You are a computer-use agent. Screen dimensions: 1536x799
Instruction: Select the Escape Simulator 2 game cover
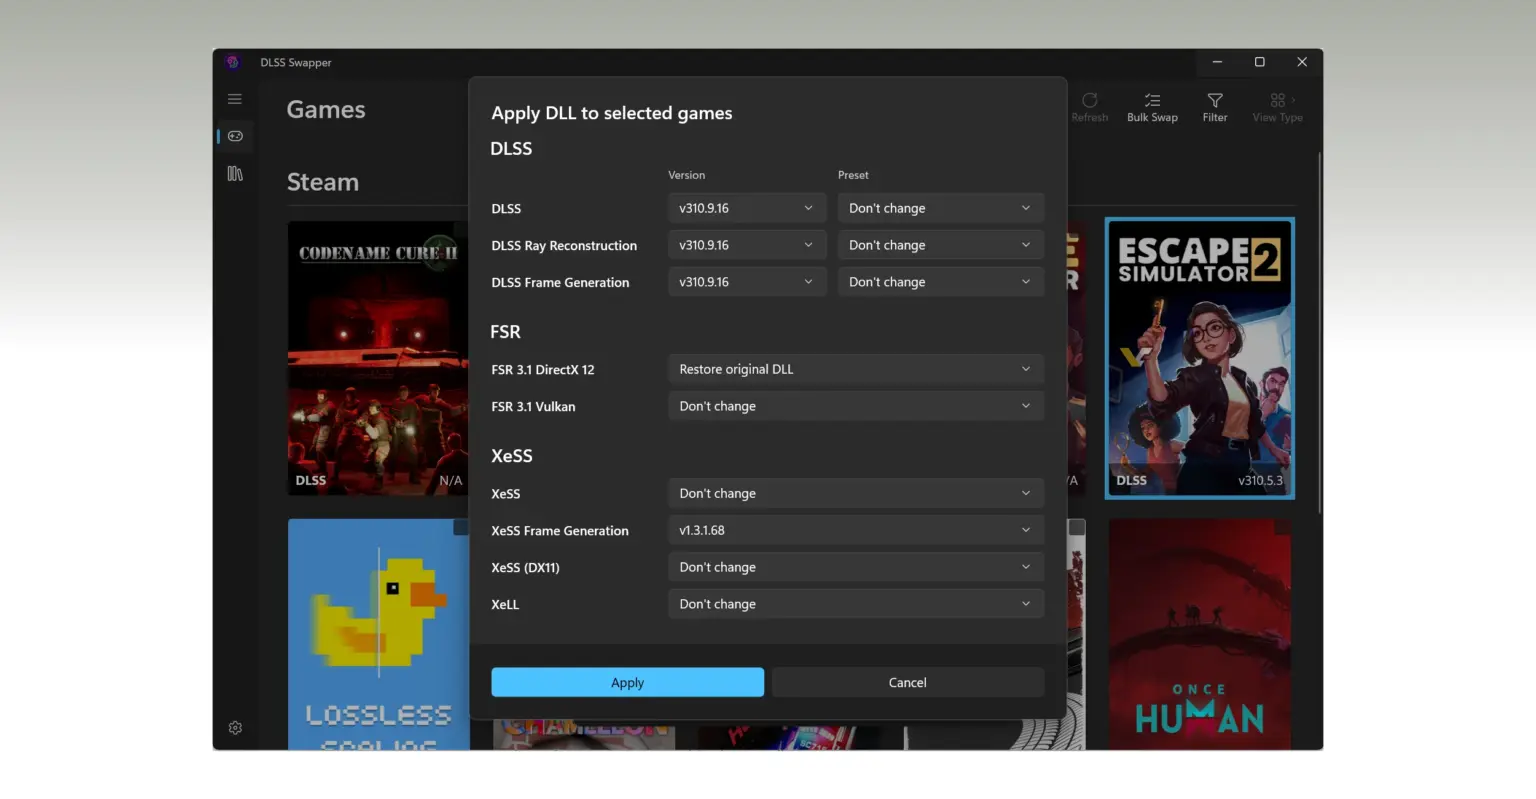[x=1200, y=358]
